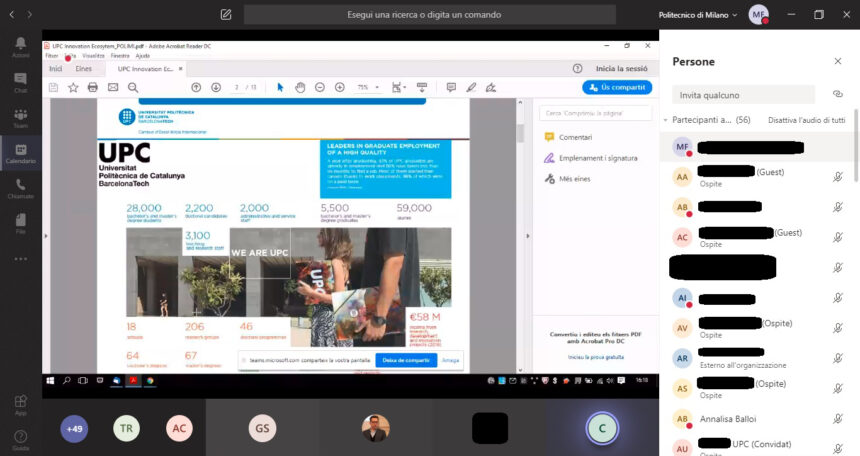Open the Fitxer menu in Acrobat
860x456 pixels.
pos(52,56)
